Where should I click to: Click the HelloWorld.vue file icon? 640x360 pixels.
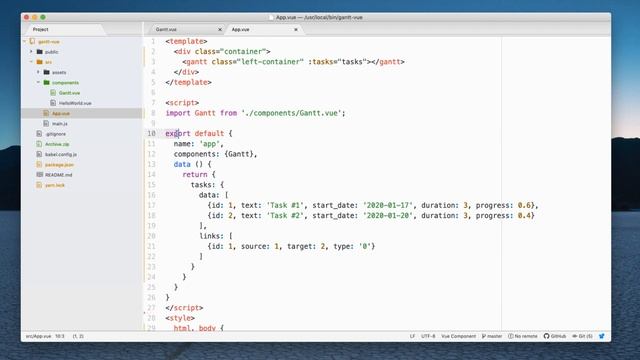(x=53, y=103)
